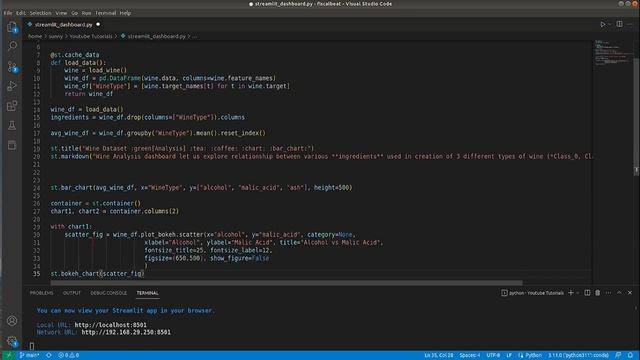Screen dimensions: 640x360
Task: Open the Testing flask view
Action: coord(12,125)
